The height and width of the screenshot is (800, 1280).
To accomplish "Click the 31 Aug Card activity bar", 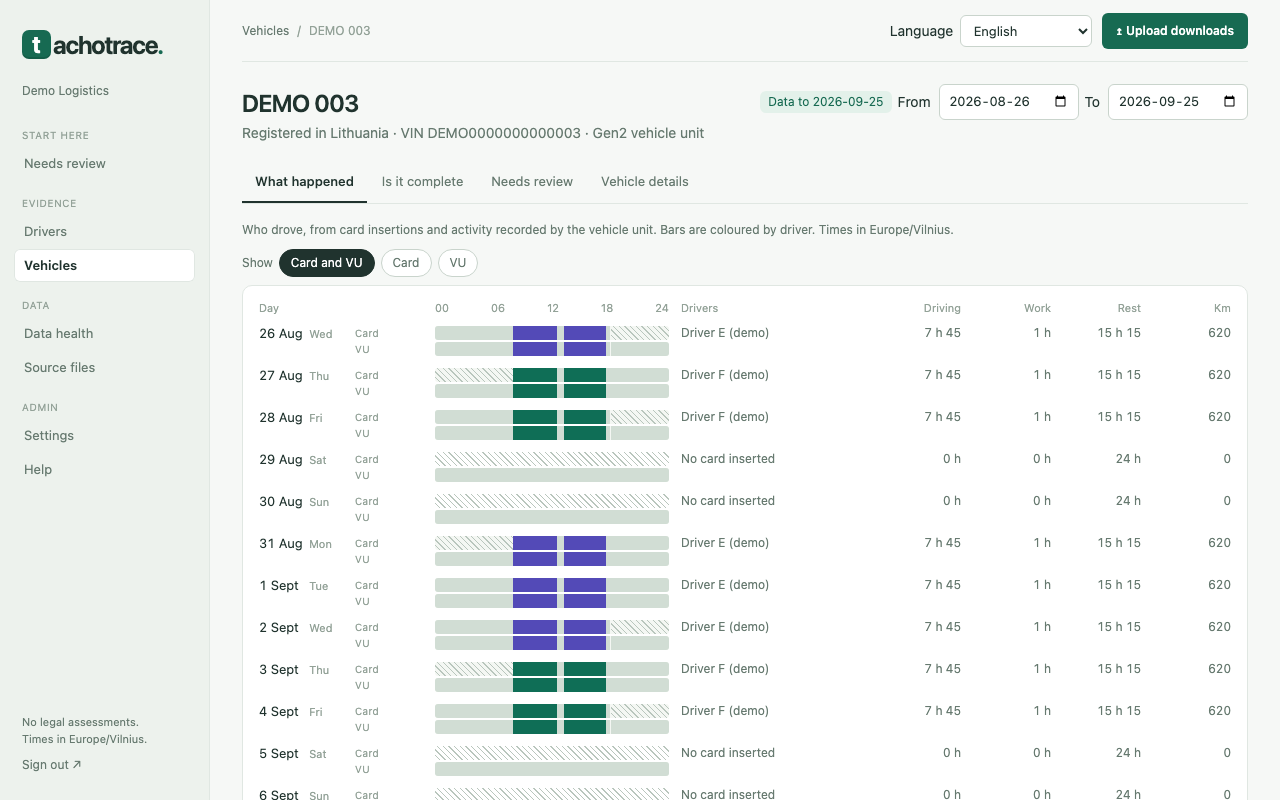I will point(552,543).
